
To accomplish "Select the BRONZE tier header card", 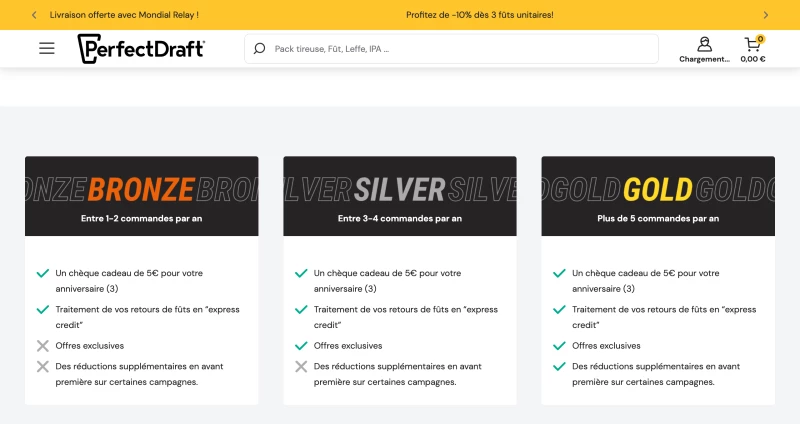I will coord(142,196).
